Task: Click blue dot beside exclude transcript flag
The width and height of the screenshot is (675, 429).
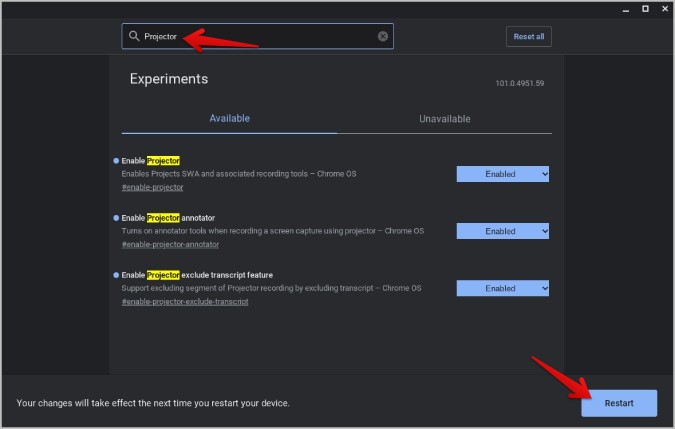Action: 116,274
